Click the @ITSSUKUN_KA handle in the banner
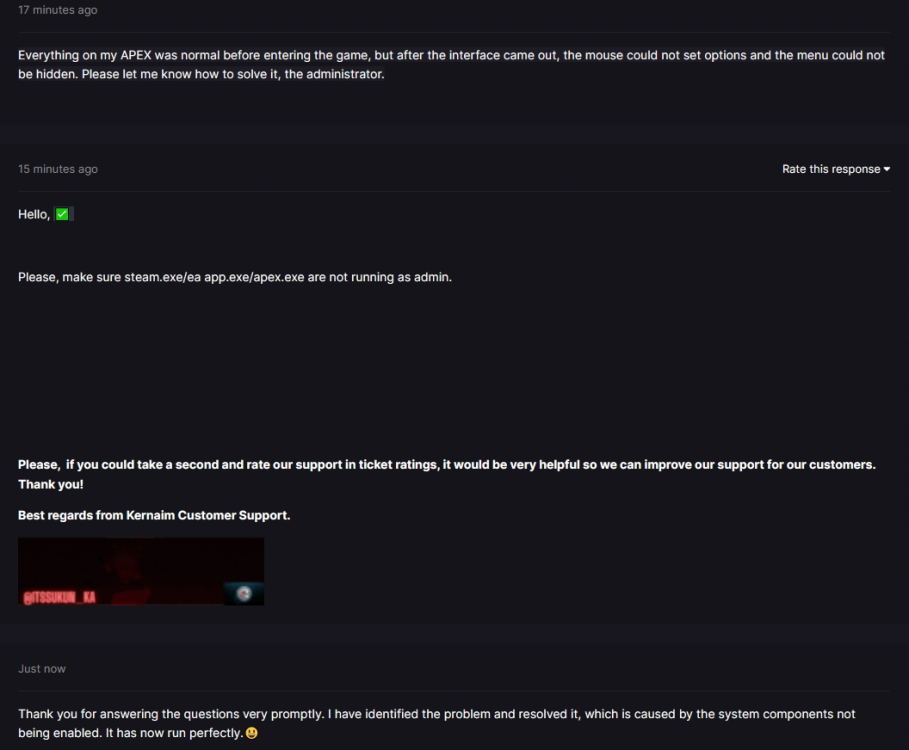This screenshot has height=750, width=909. [59, 598]
